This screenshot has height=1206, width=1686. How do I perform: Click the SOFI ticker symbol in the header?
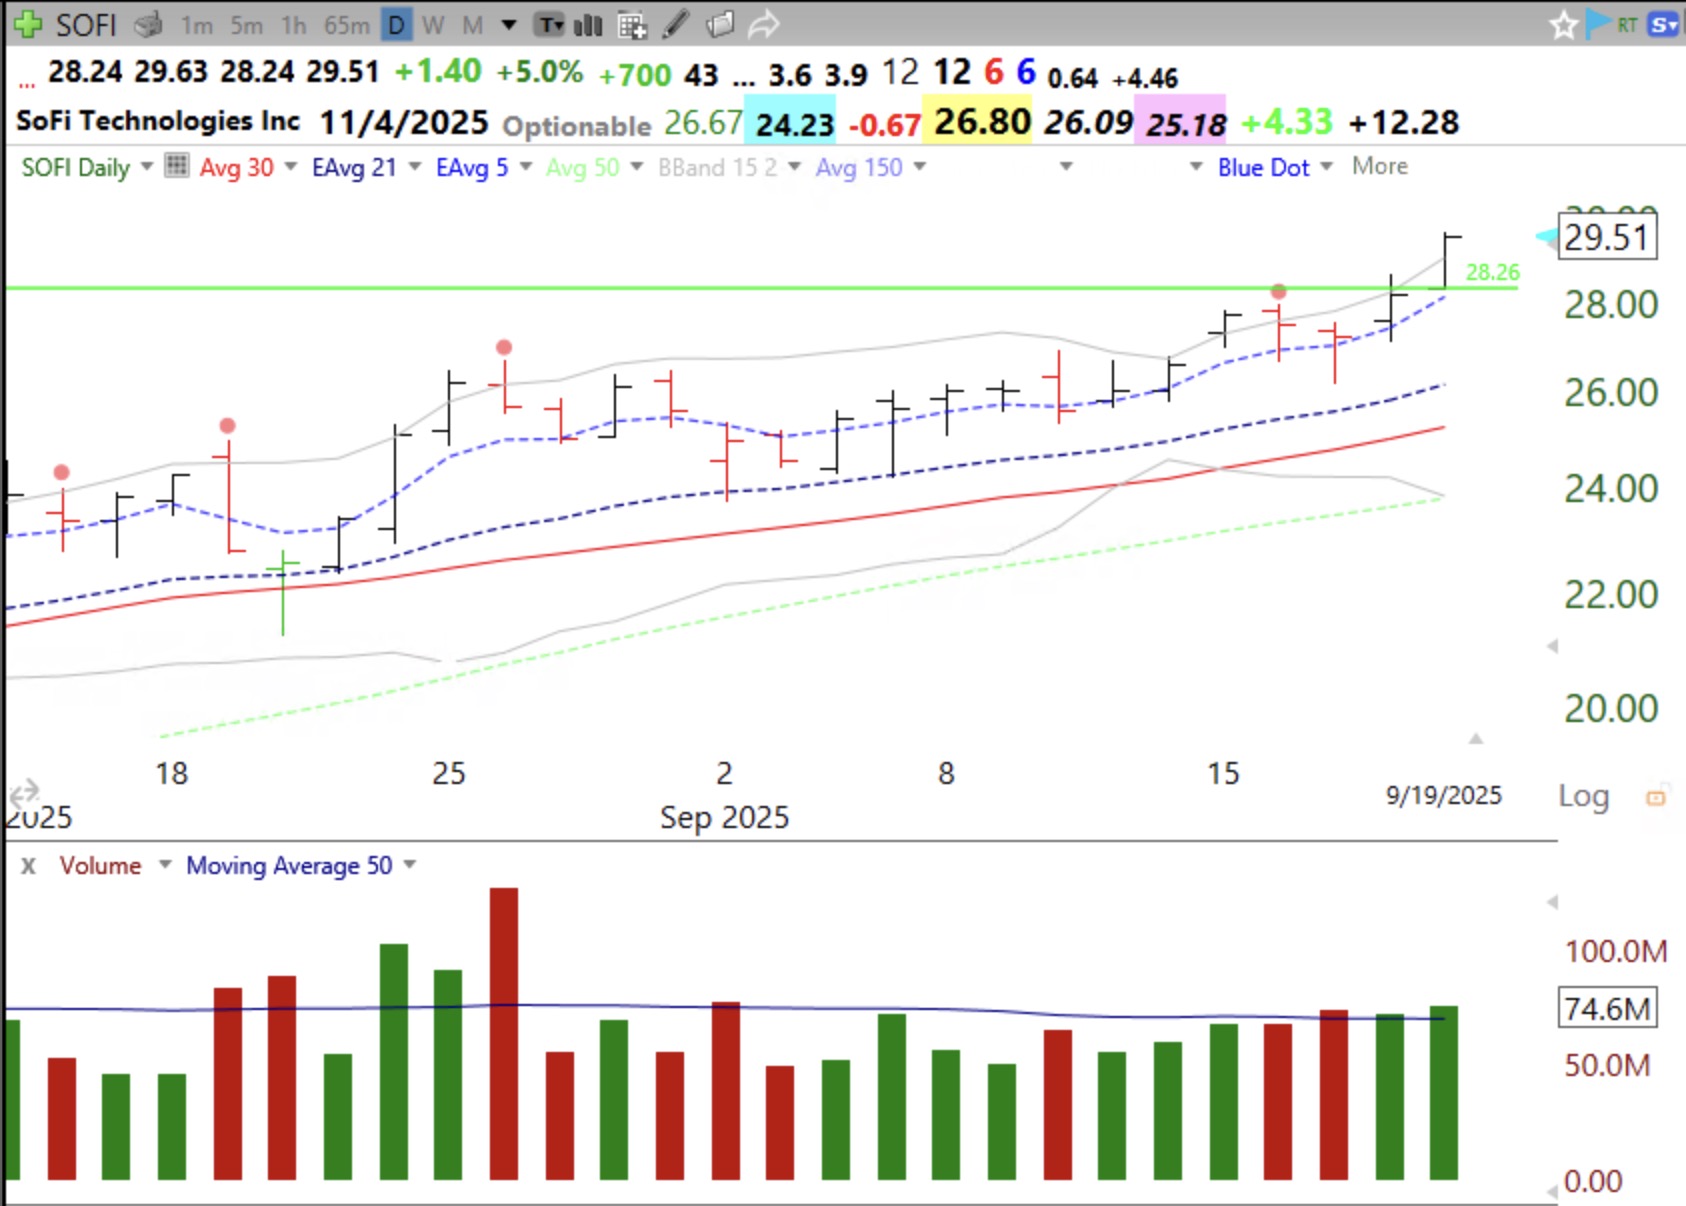[x=86, y=25]
